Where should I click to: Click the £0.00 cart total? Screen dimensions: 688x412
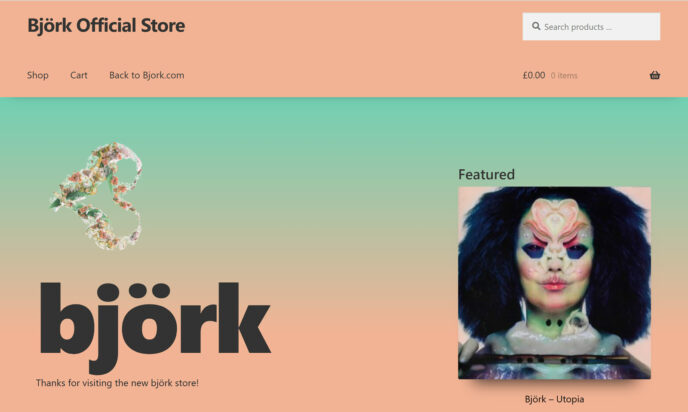click(534, 75)
